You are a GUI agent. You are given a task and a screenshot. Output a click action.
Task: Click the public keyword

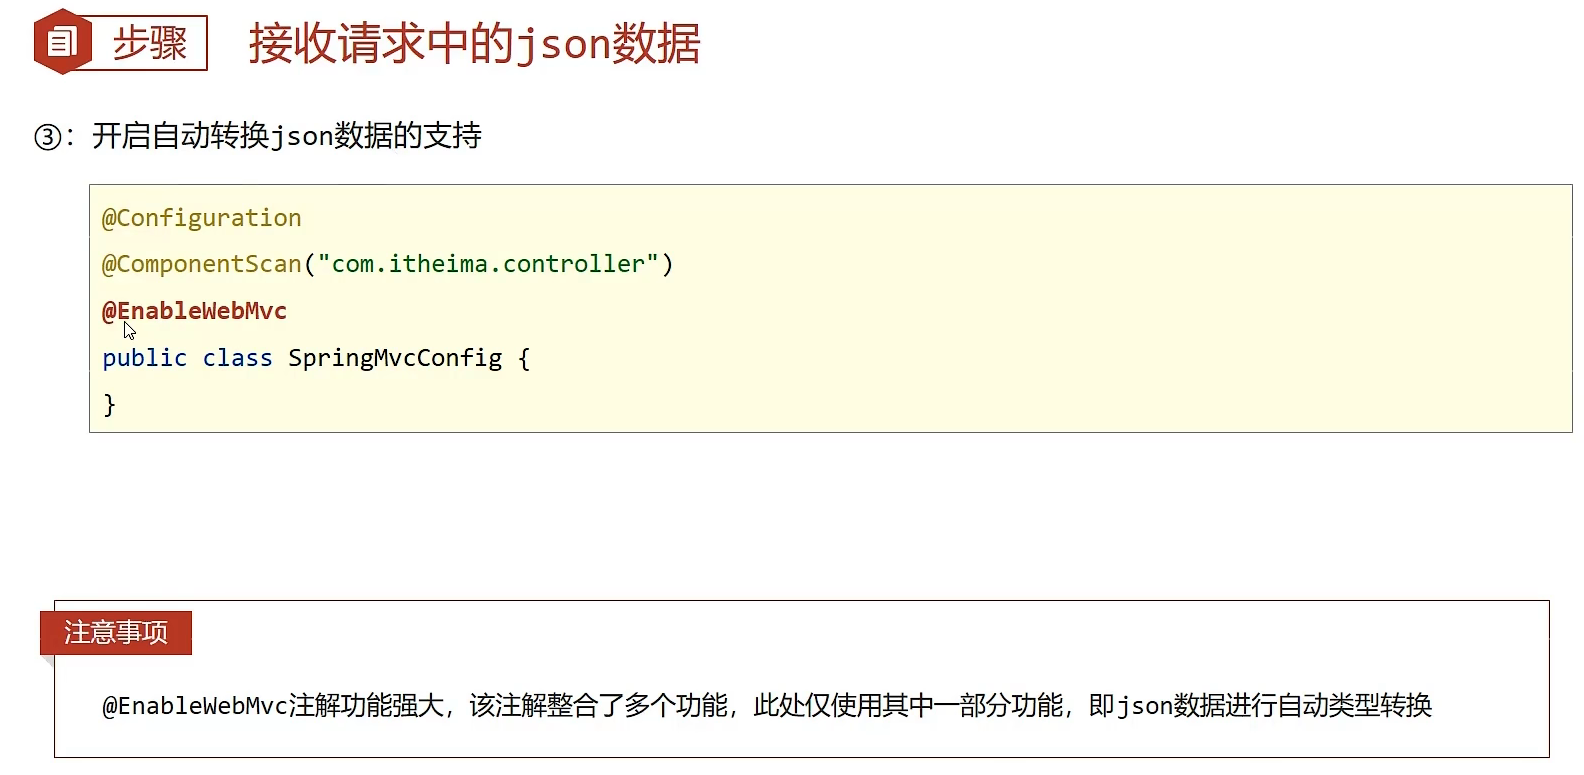(144, 358)
